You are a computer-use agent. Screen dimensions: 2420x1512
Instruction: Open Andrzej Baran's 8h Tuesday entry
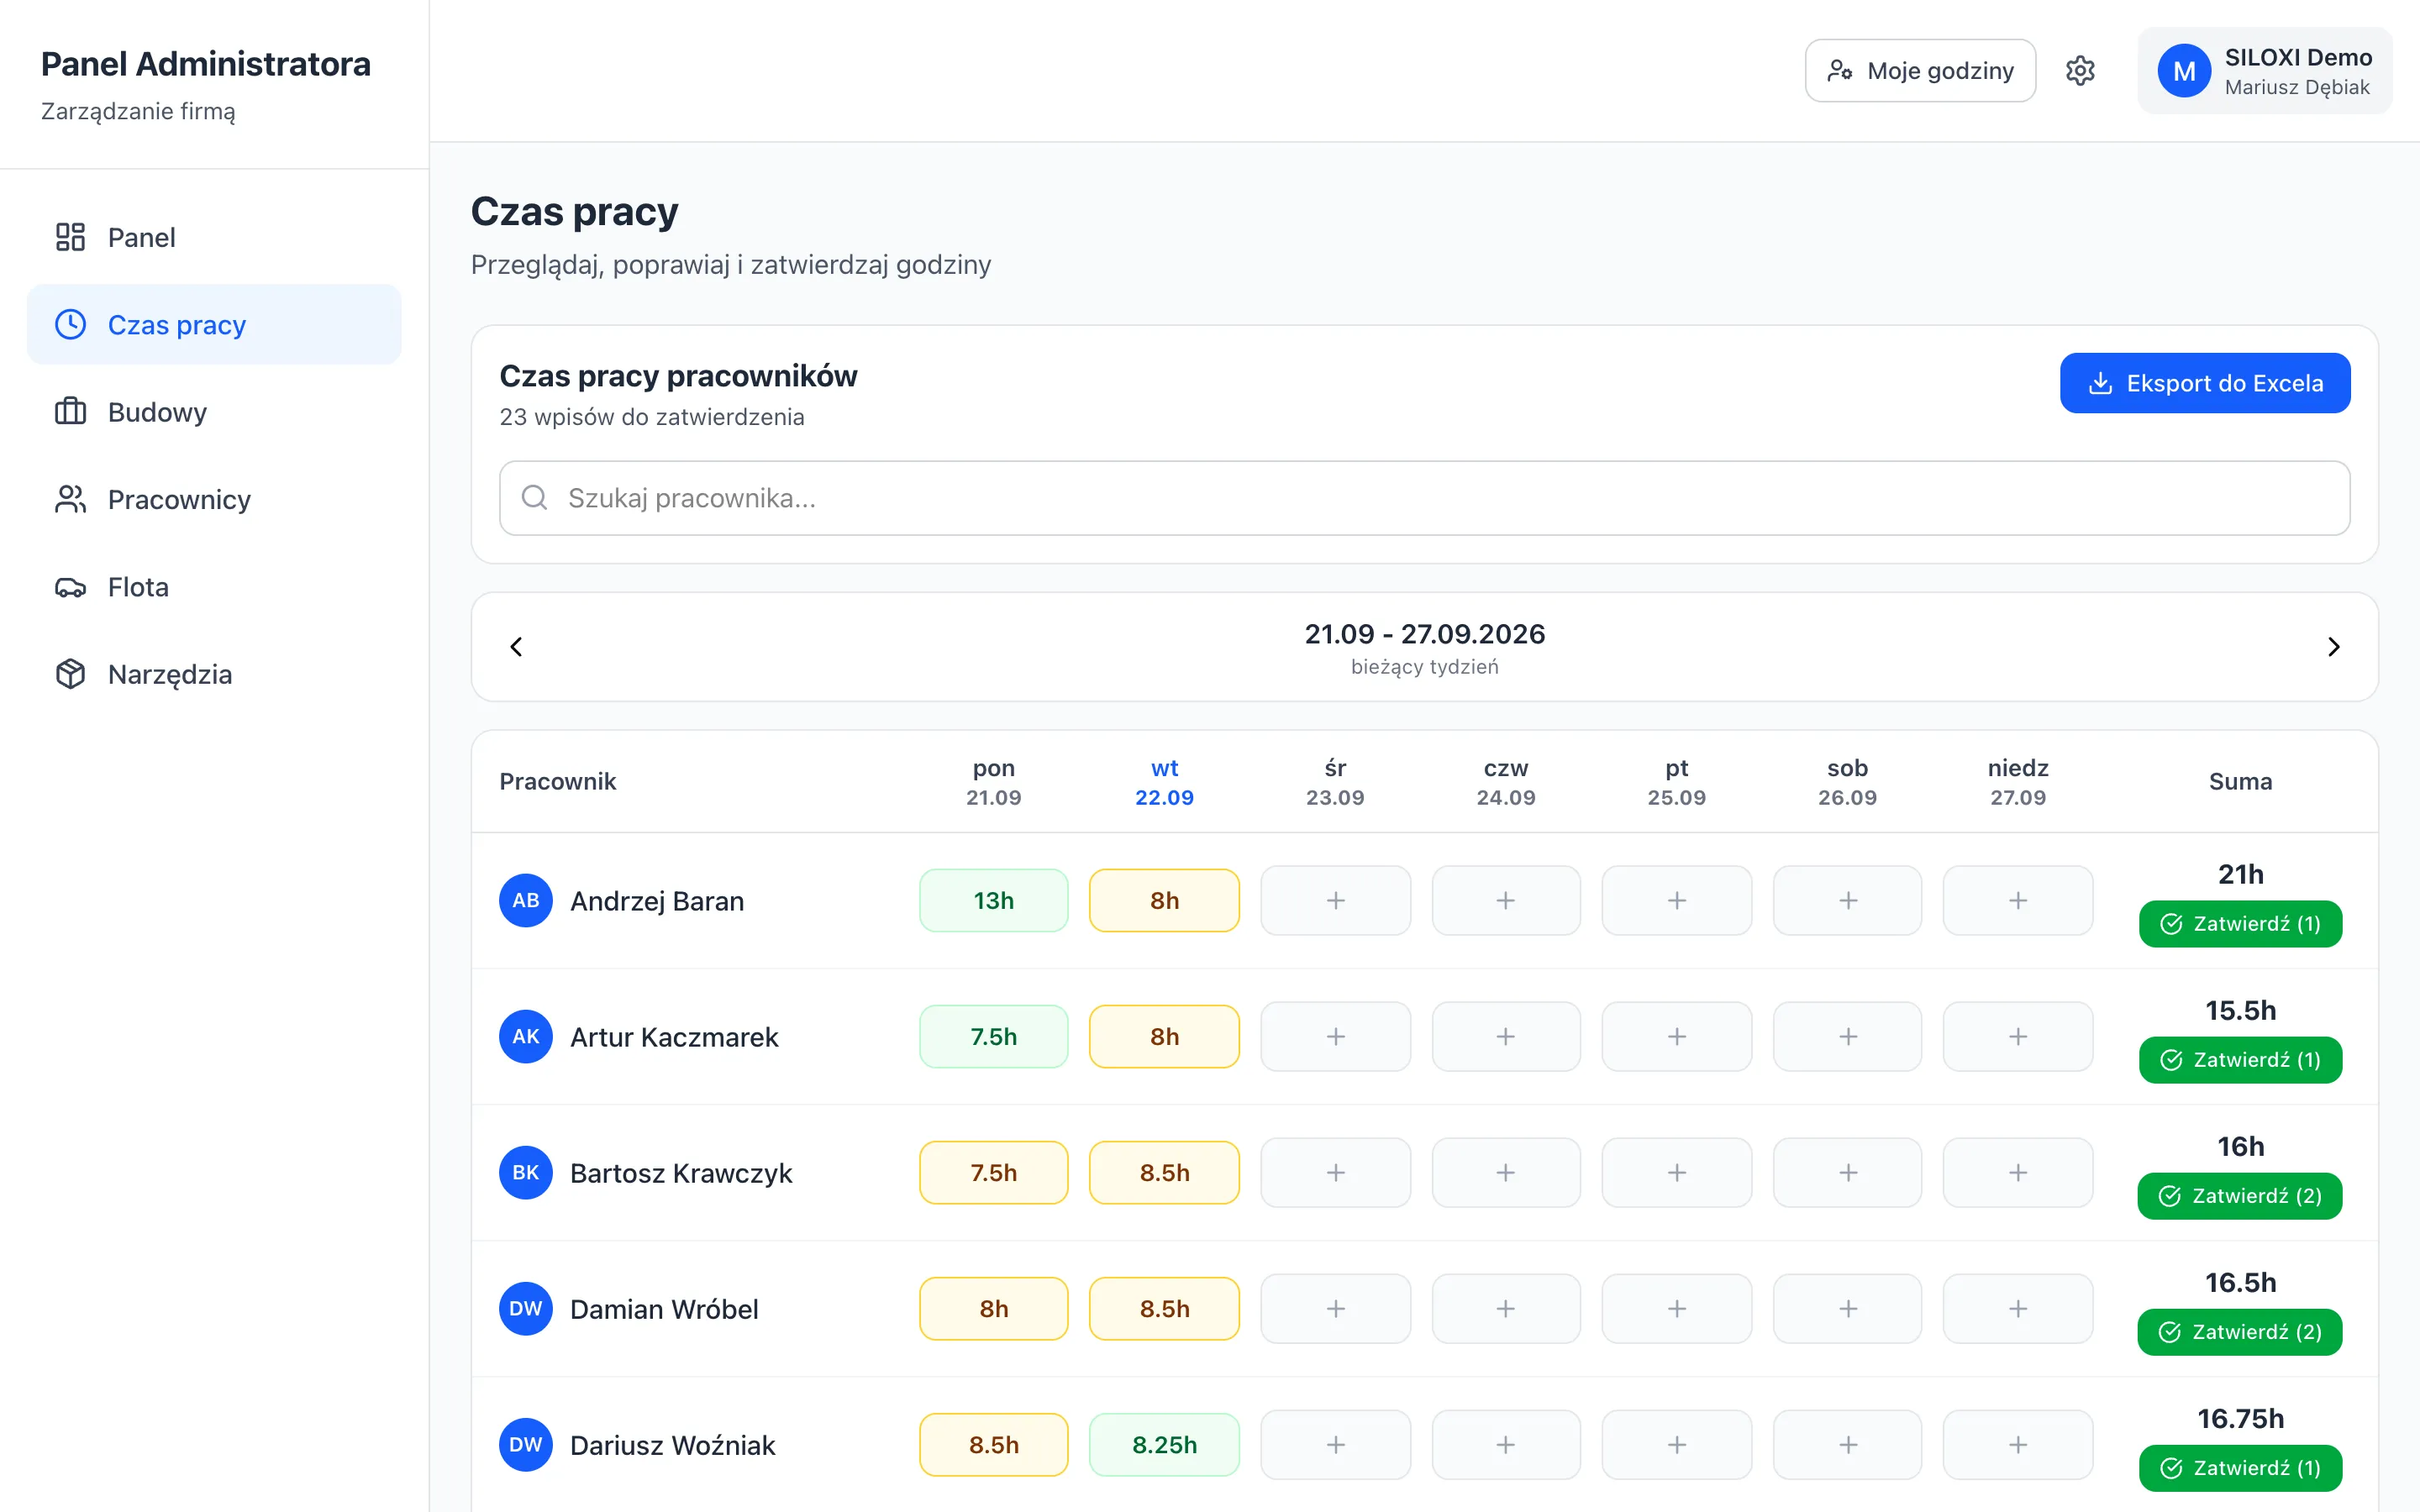point(1164,900)
